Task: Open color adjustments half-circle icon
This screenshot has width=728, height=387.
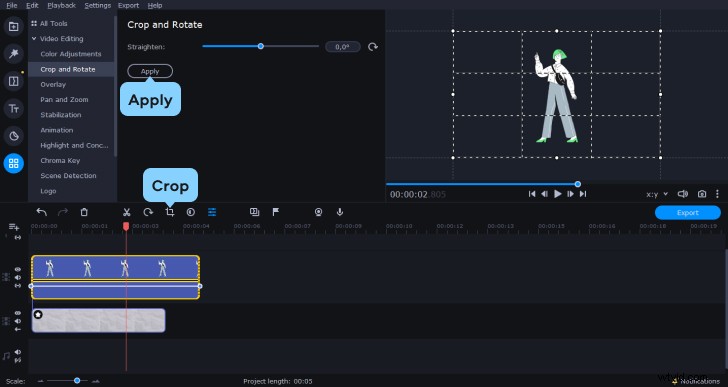Action: 190,212
